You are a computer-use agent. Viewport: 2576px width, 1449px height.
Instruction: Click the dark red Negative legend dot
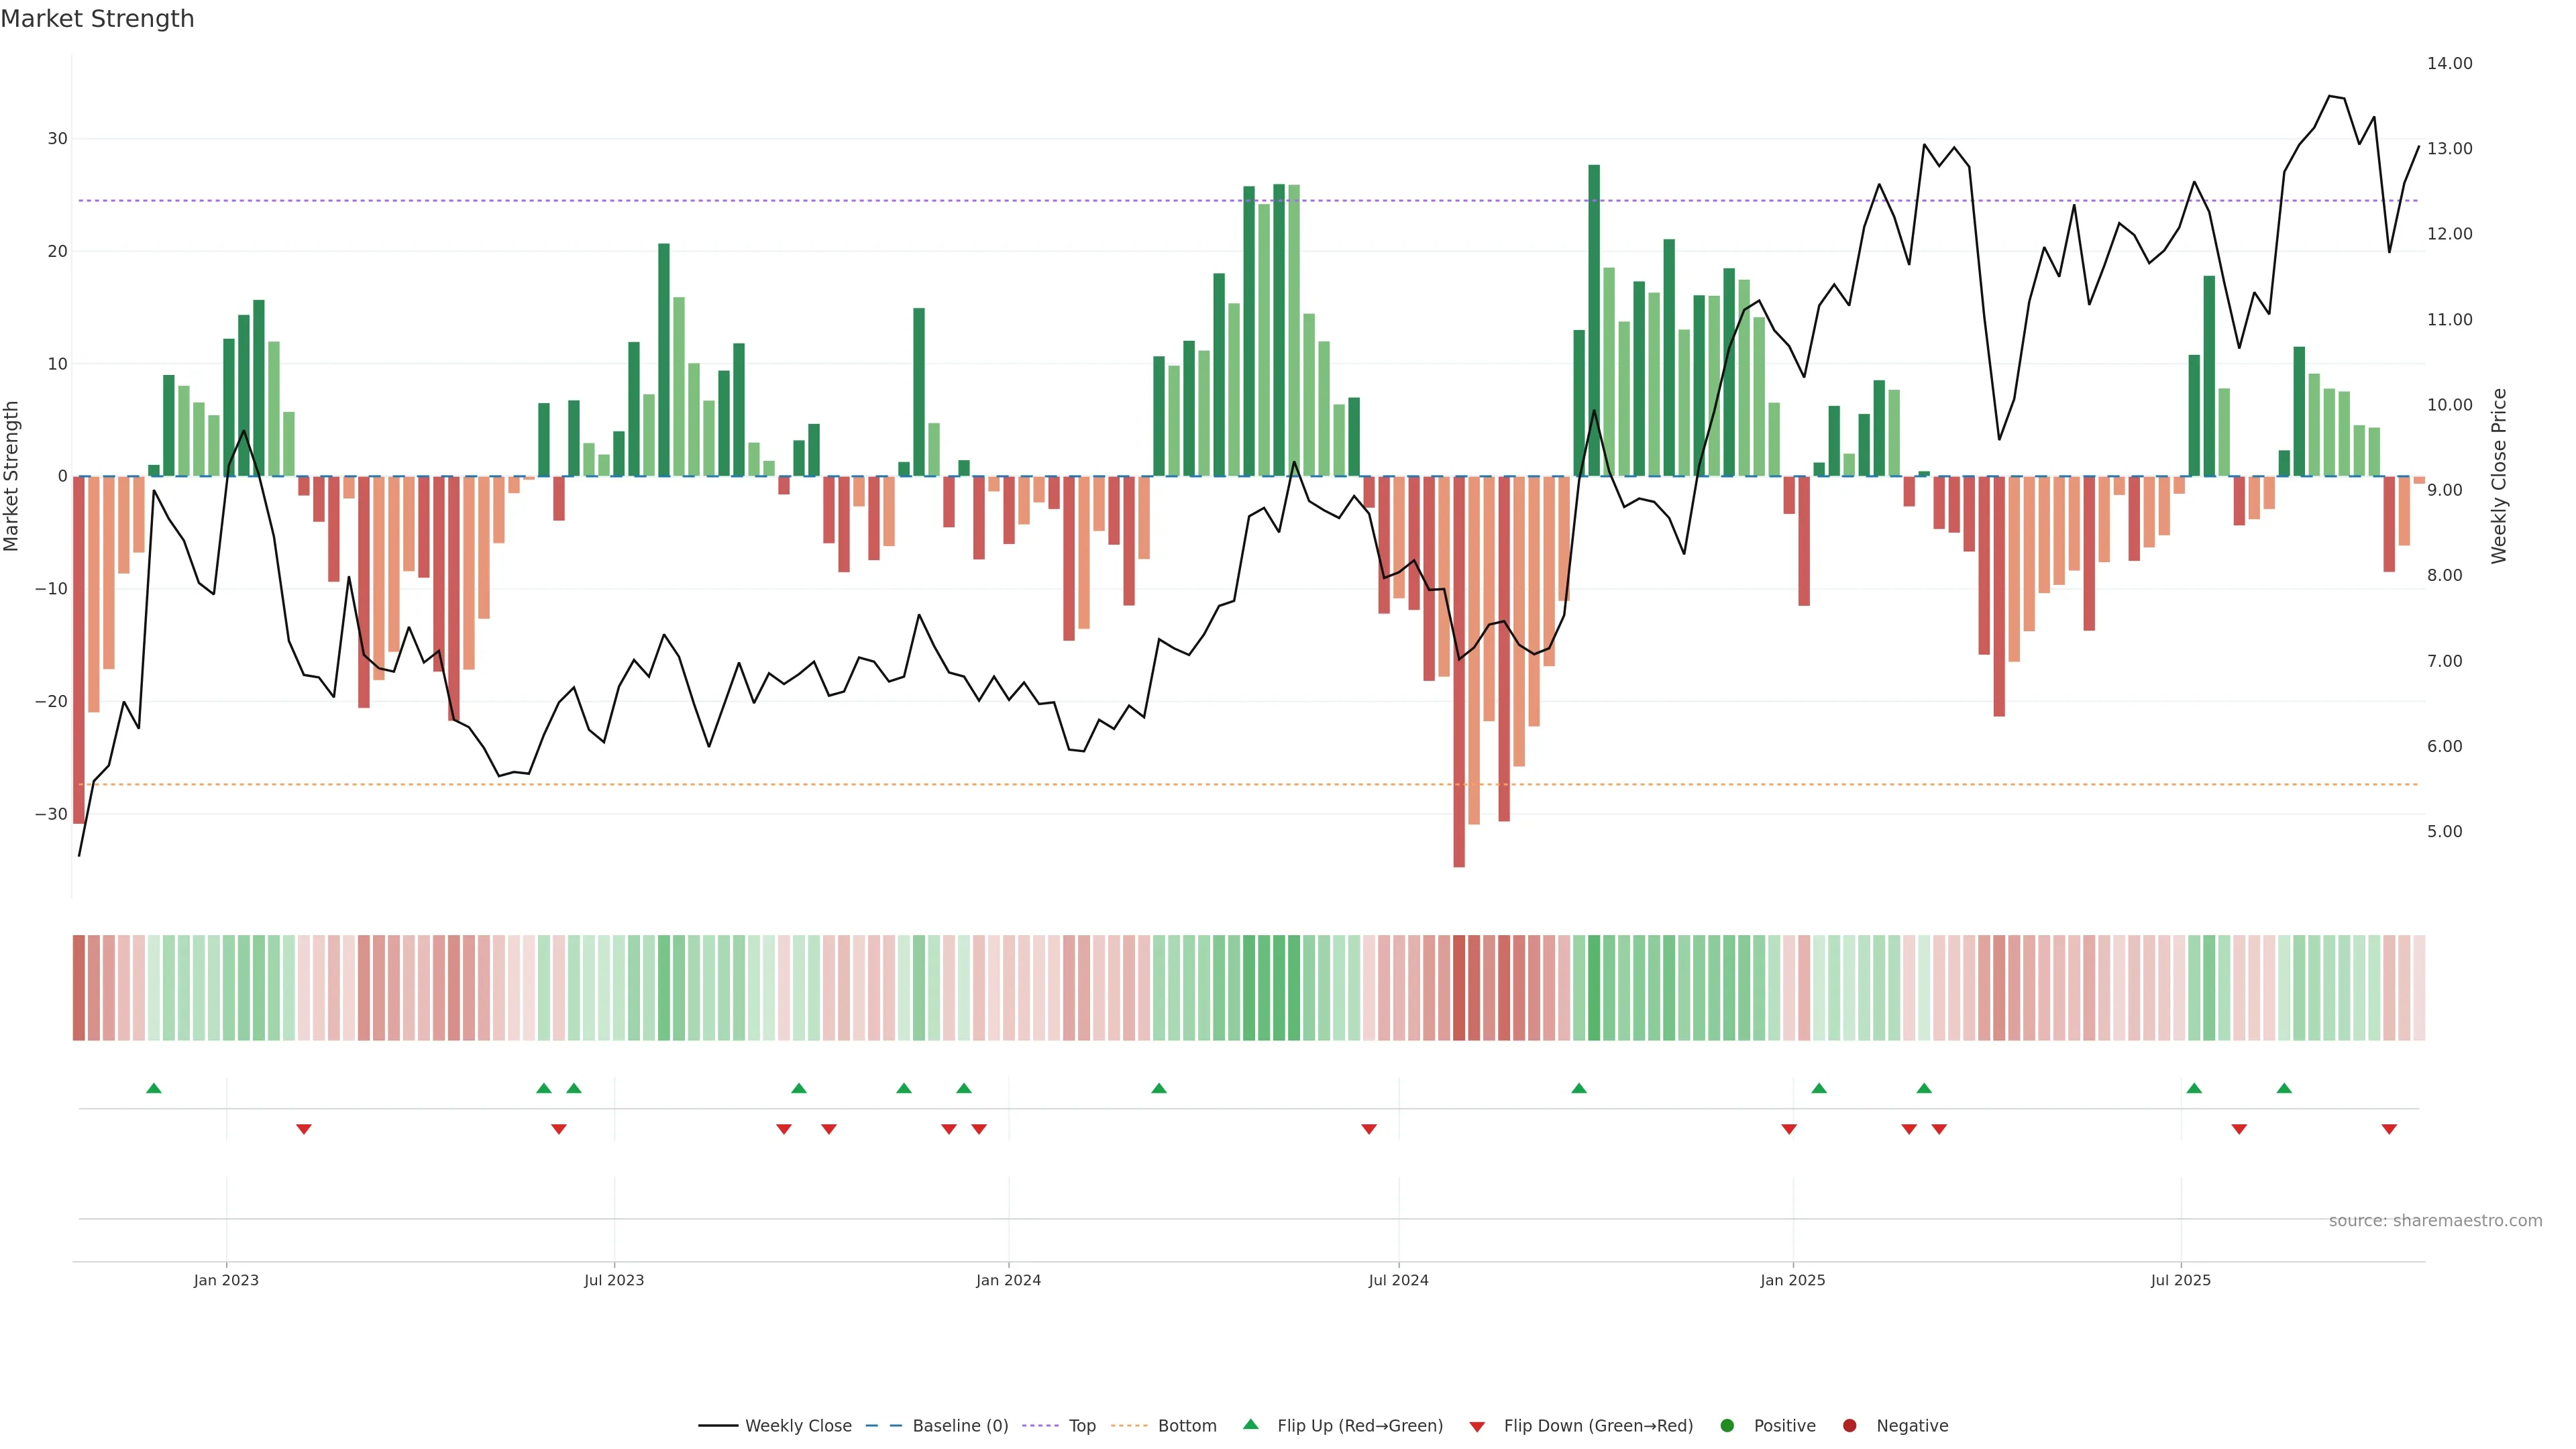coord(1849,1426)
